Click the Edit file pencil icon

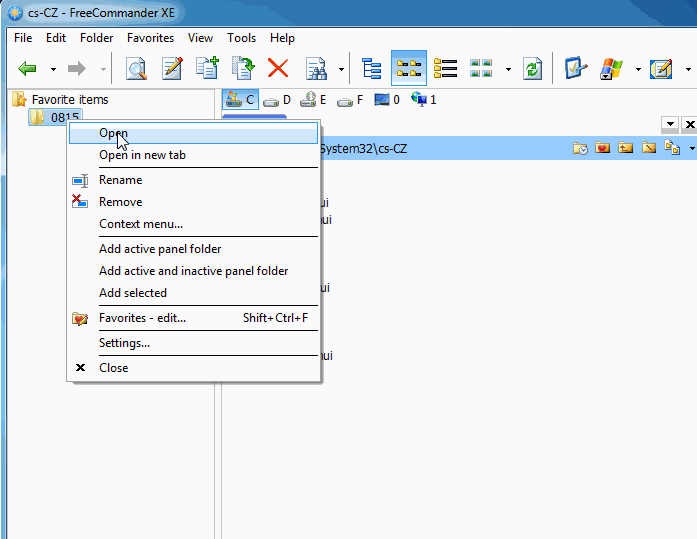coord(172,69)
